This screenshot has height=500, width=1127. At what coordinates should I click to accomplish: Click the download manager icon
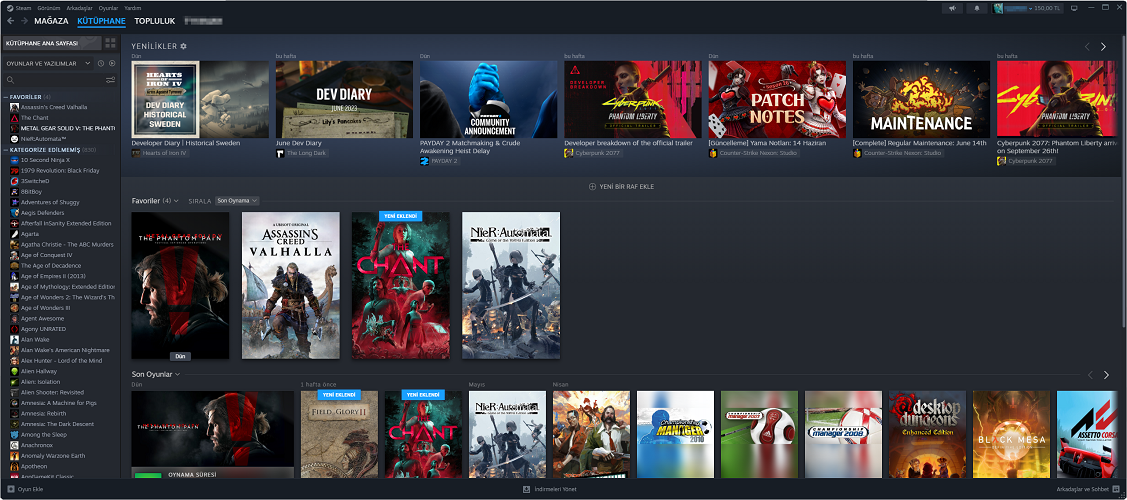coord(527,489)
